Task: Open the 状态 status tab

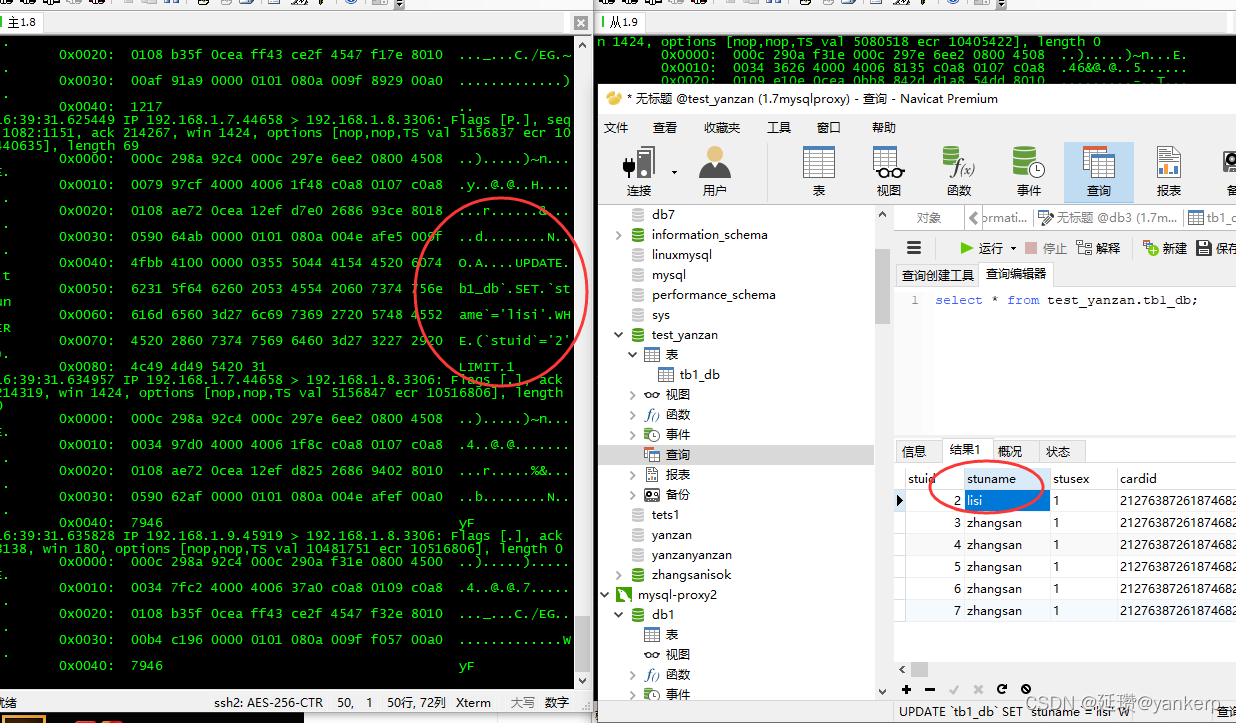Action: coord(1058,452)
